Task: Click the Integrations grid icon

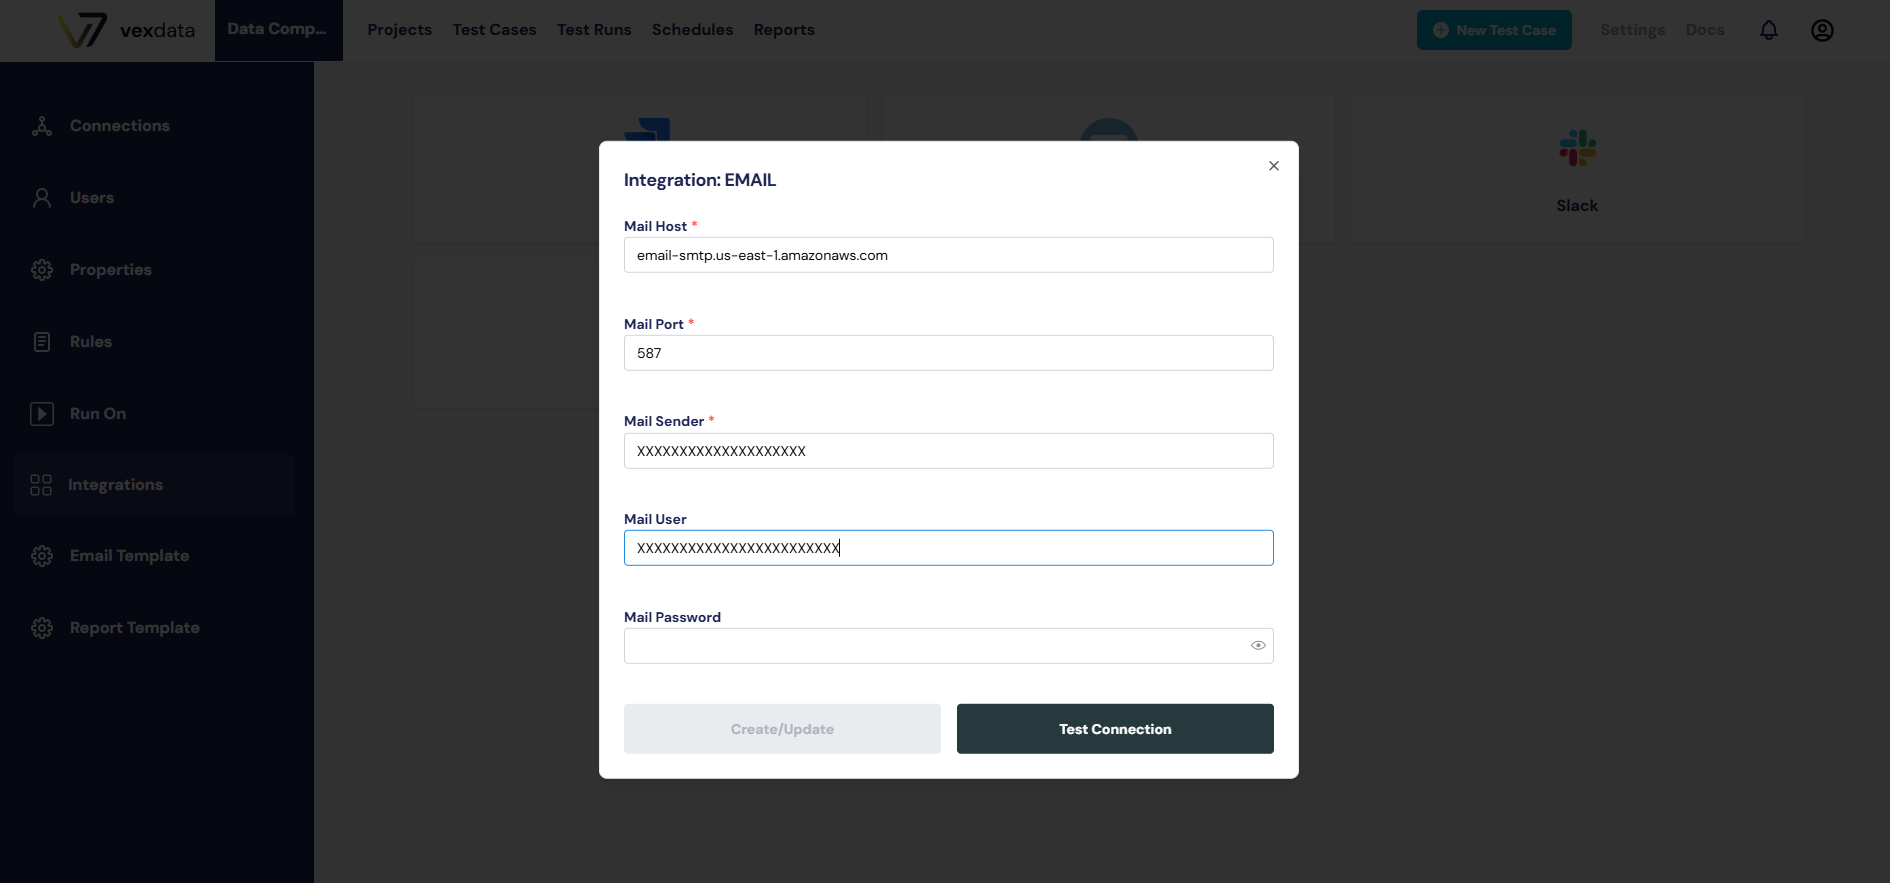Action: pos(41,485)
